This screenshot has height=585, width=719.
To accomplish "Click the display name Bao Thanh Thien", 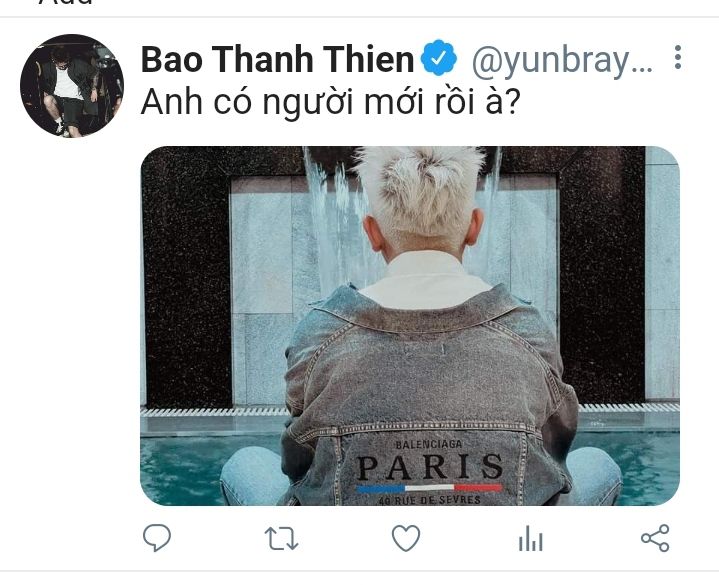I will coord(277,60).
